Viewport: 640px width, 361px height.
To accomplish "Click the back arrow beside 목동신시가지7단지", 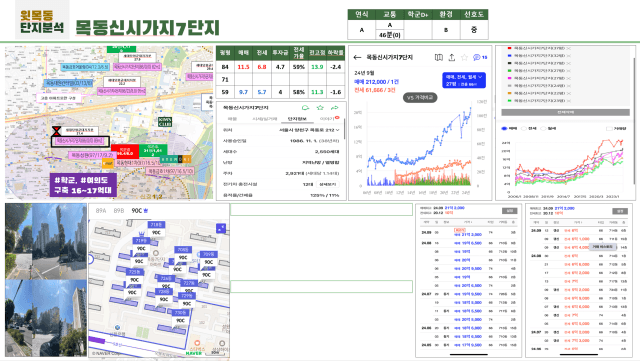I will coord(357,58).
